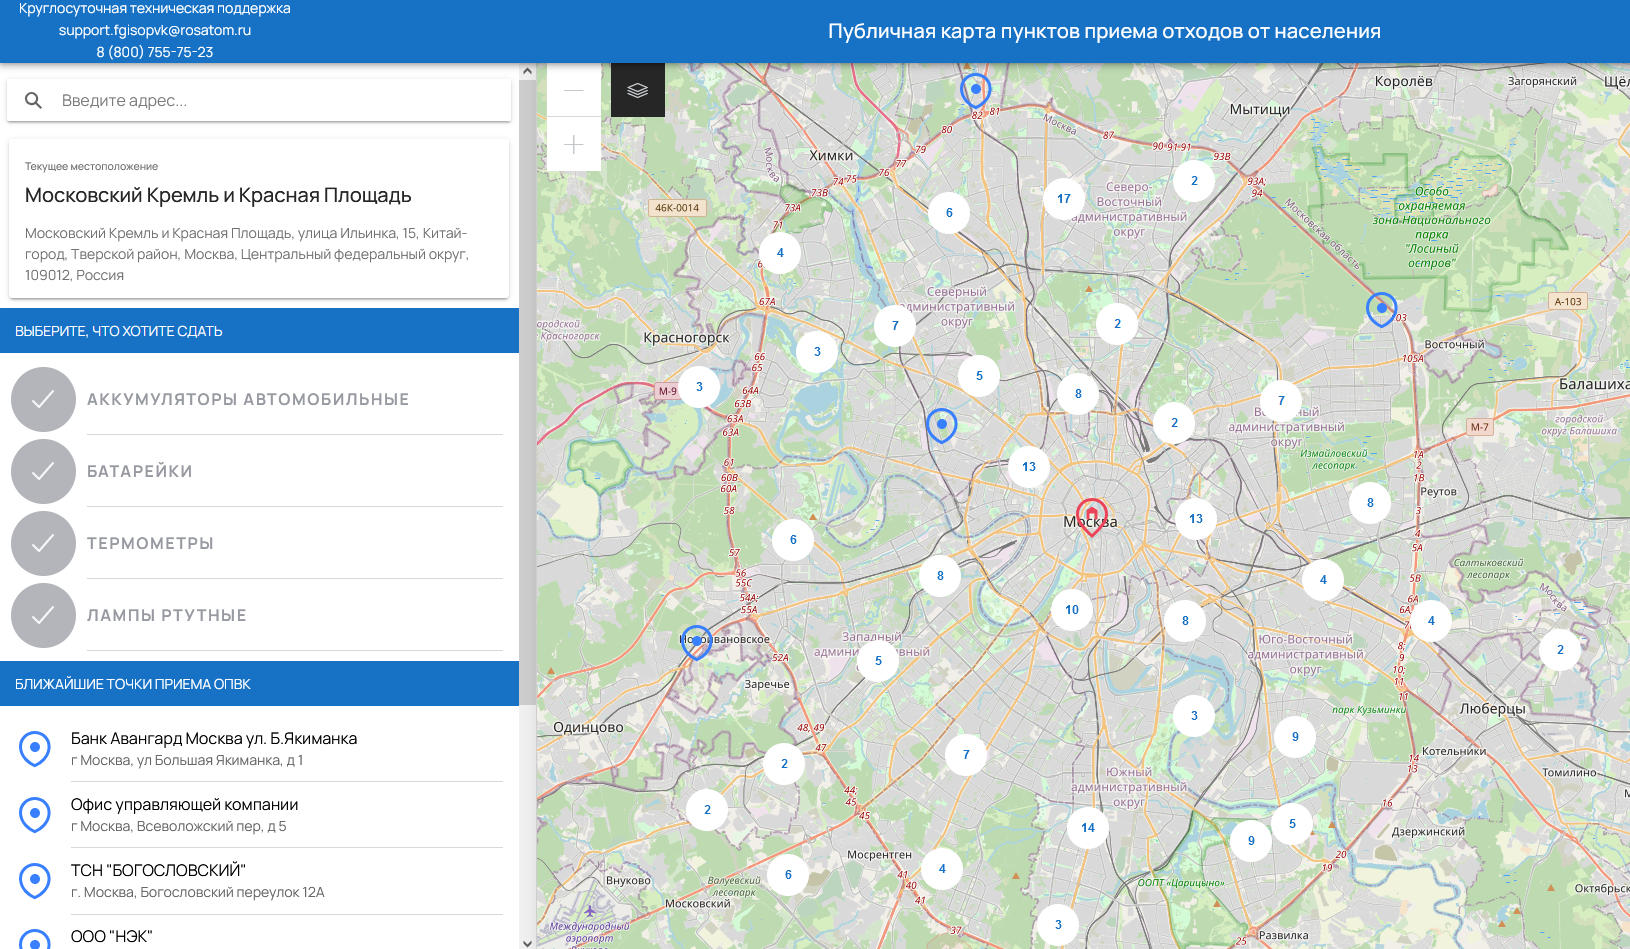Select the red Kremlin location pin
Image resolution: width=1630 pixels, height=949 pixels.
(1091, 516)
